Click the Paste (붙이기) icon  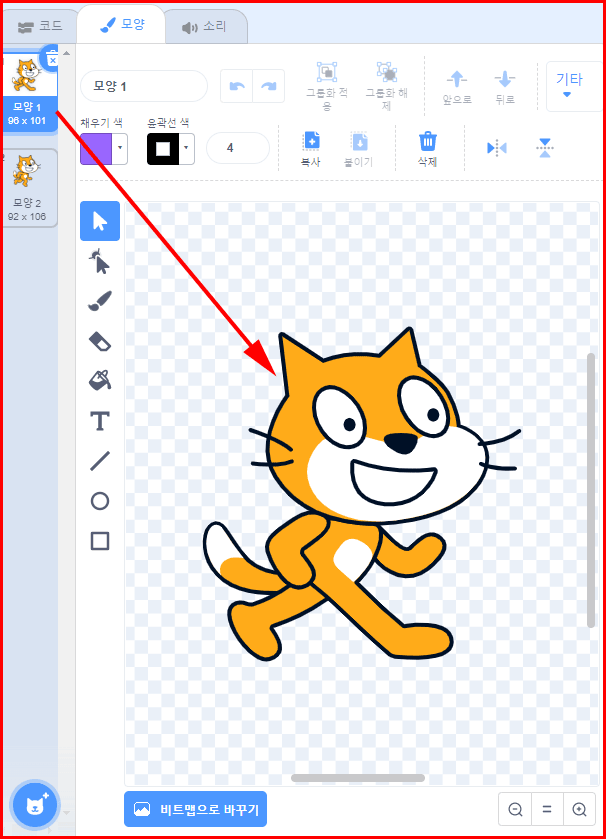(x=359, y=142)
